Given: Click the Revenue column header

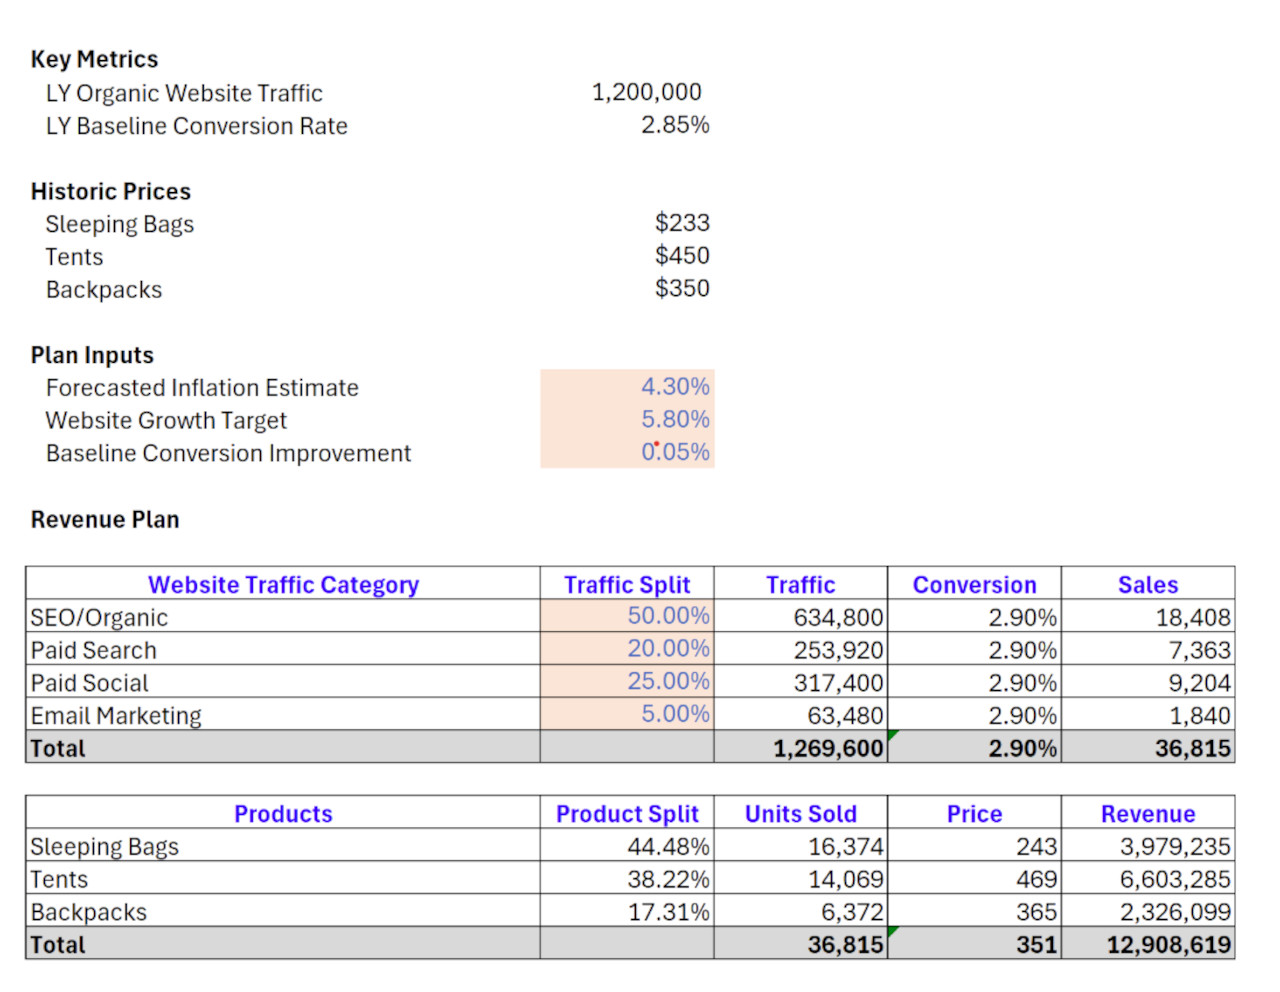Looking at the screenshot, I should [1148, 813].
